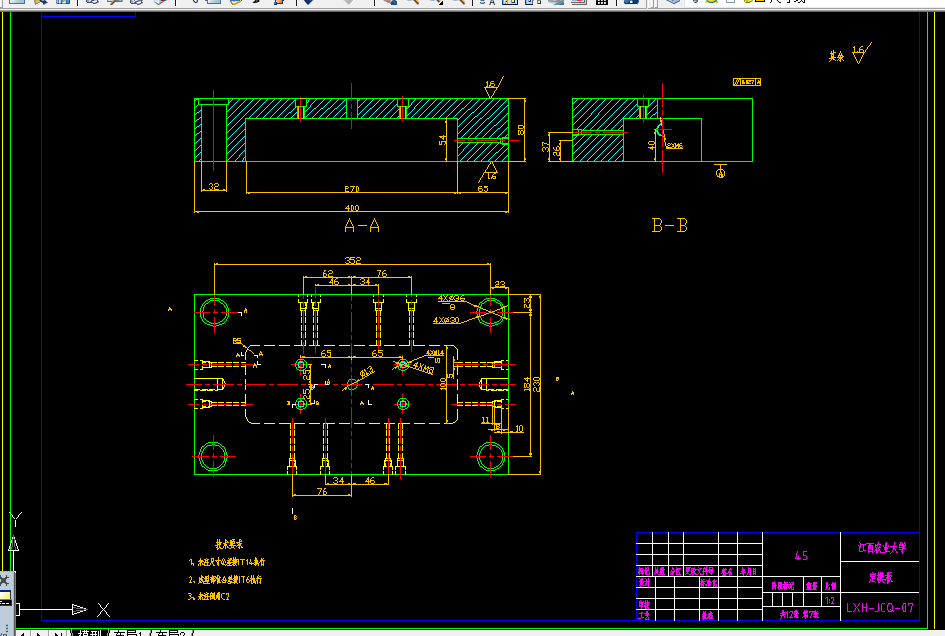
Task: Click the 技术要求 heading text
Action: [229, 544]
